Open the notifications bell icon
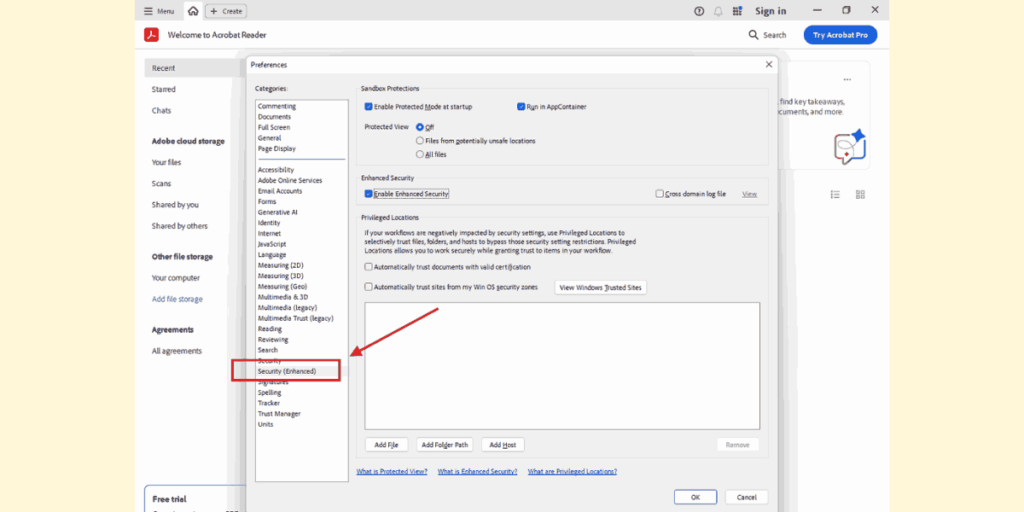1024x512 pixels. click(718, 11)
